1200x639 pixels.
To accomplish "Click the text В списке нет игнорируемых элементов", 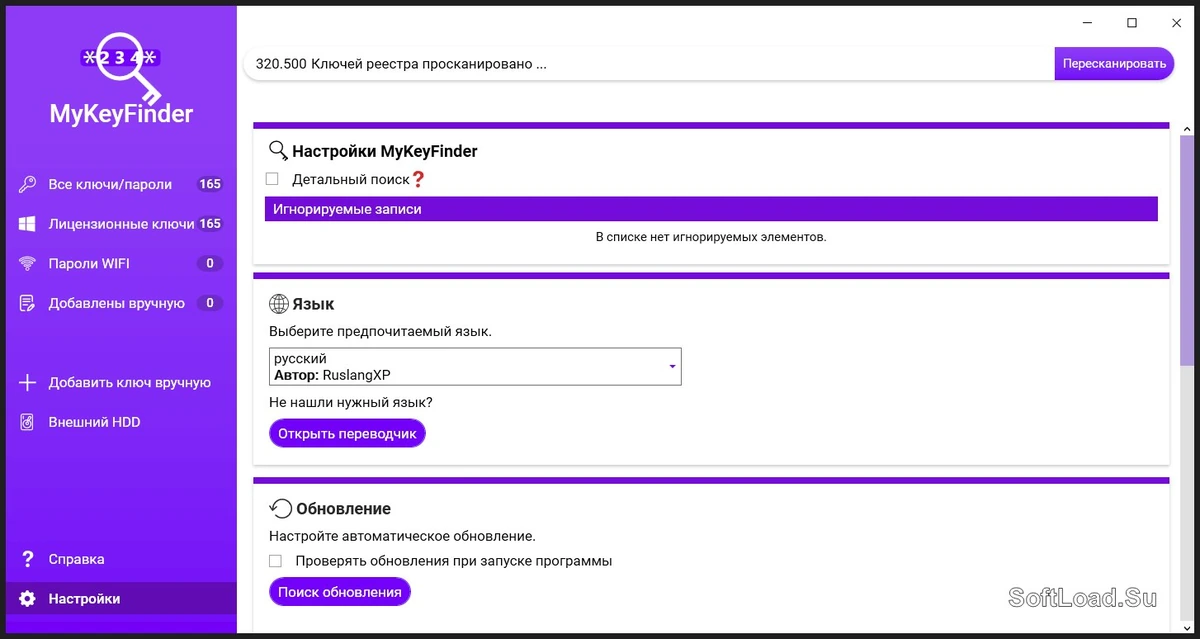I will tap(711, 237).
